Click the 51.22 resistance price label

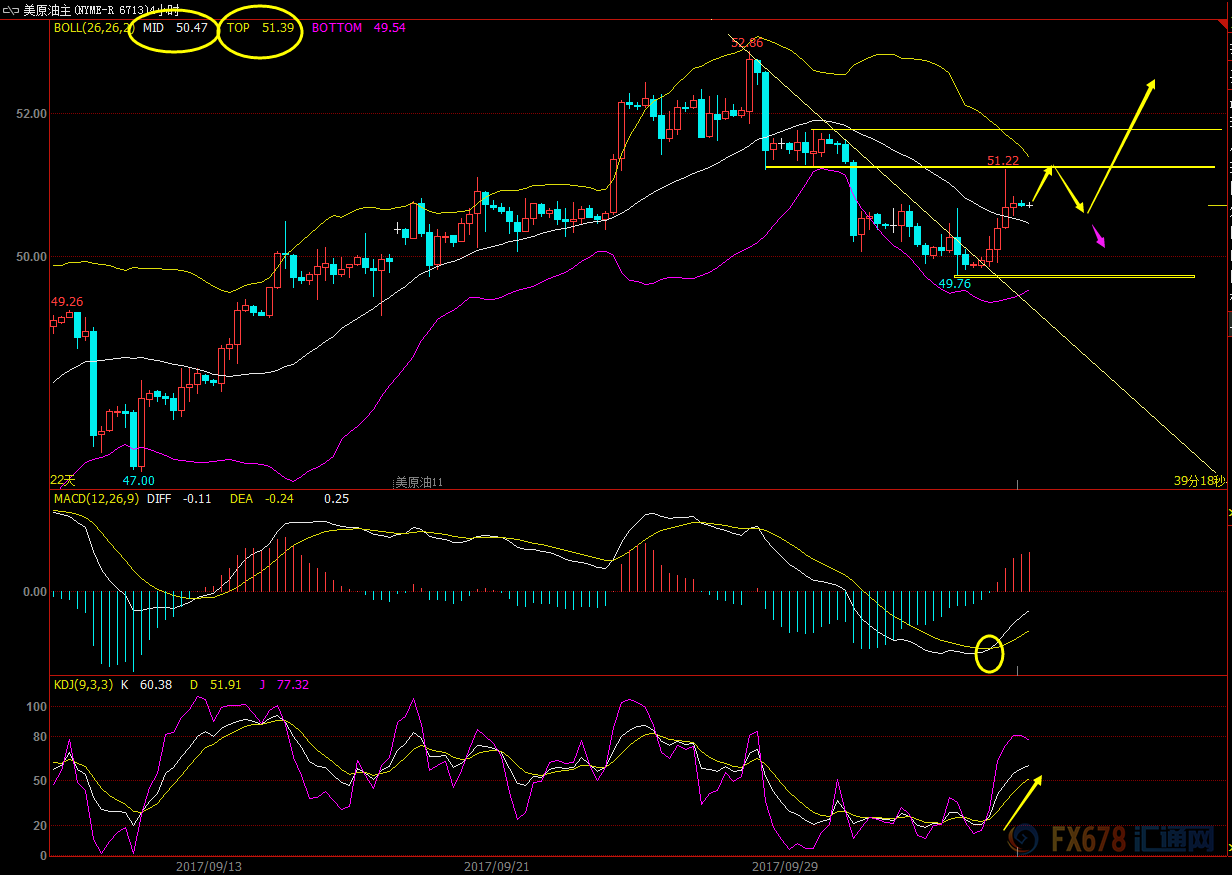[1002, 161]
